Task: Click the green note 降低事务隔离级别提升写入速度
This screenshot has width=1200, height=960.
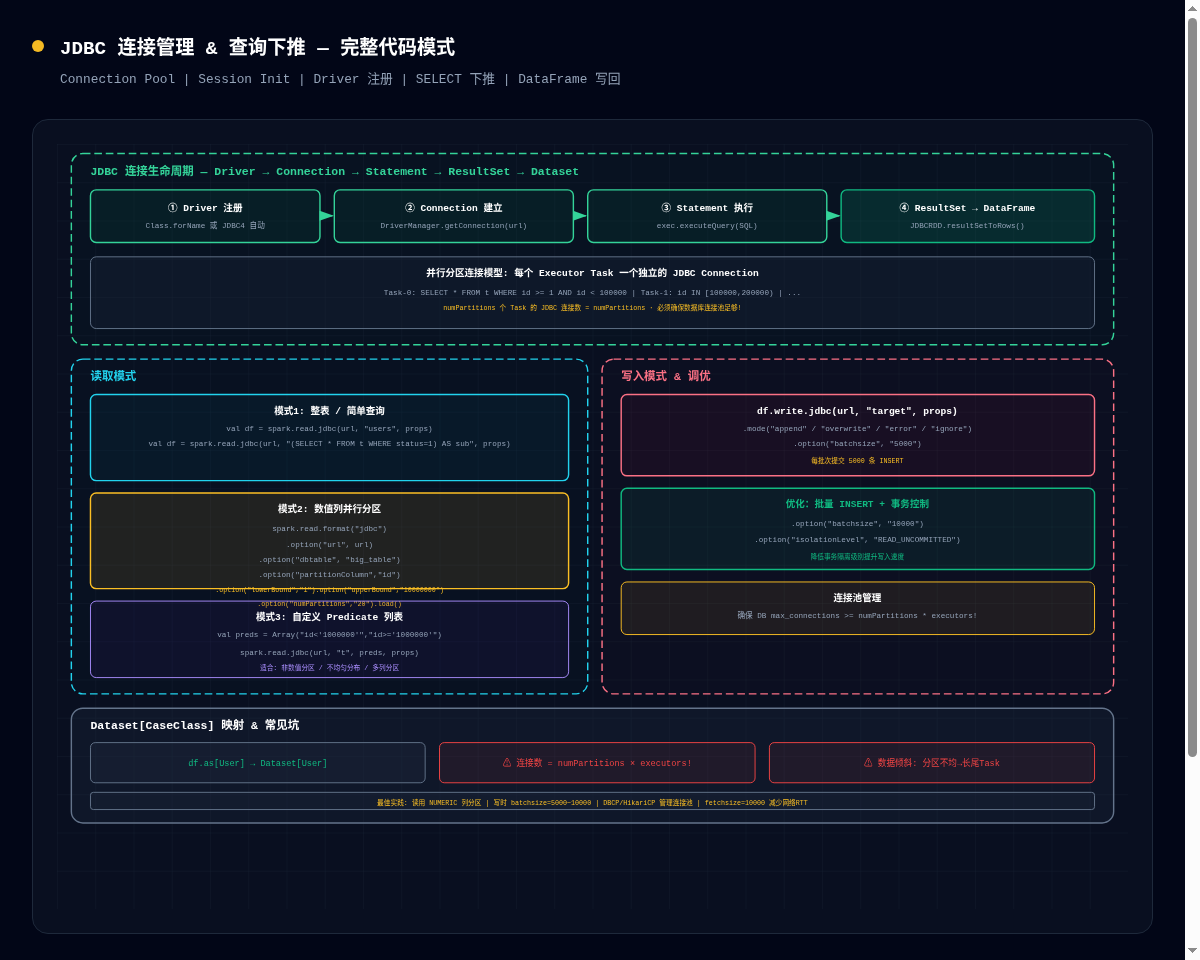Action: pyautogui.click(x=857, y=557)
